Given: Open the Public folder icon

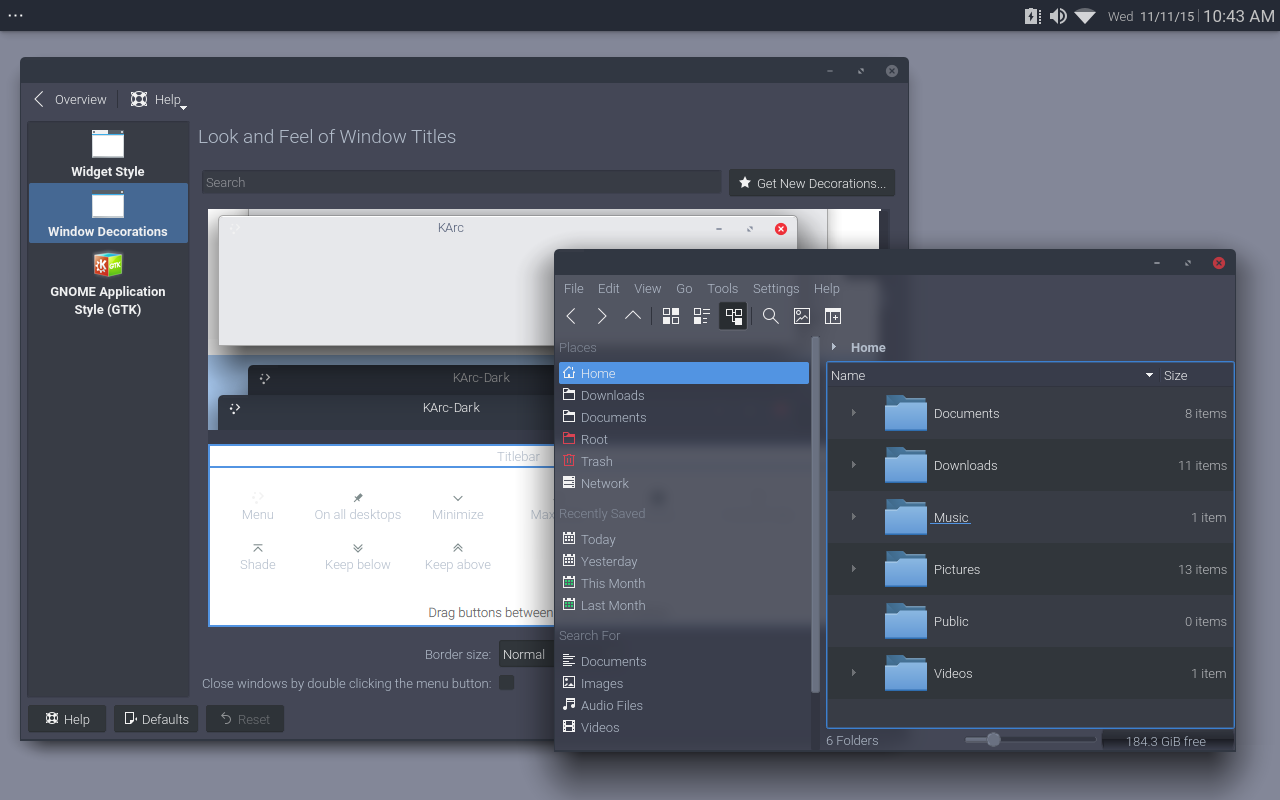Looking at the screenshot, I should [x=906, y=621].
